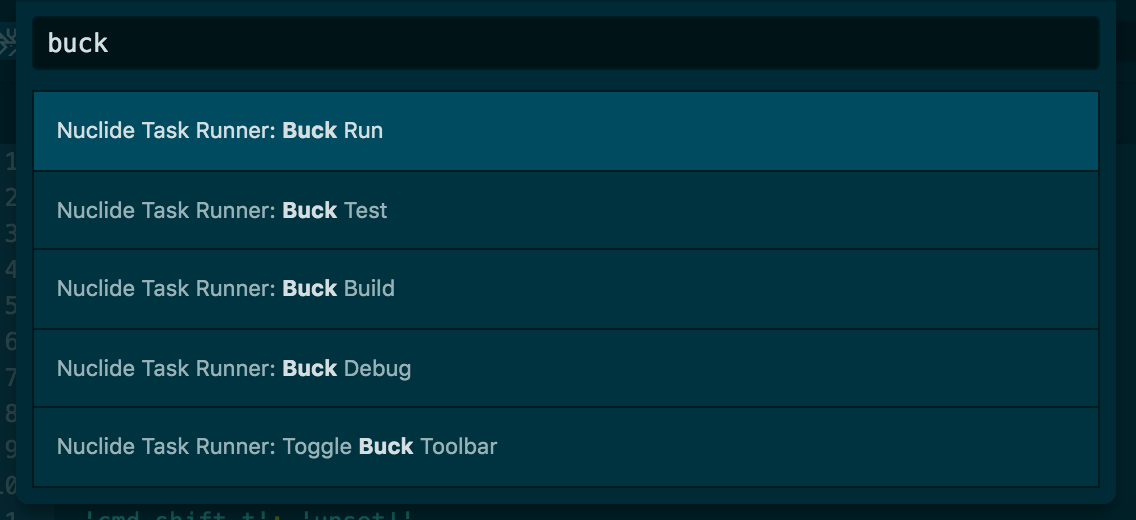Click gutter line number 3
This screenshot has width=1136, height=520.
pos(10,233)
